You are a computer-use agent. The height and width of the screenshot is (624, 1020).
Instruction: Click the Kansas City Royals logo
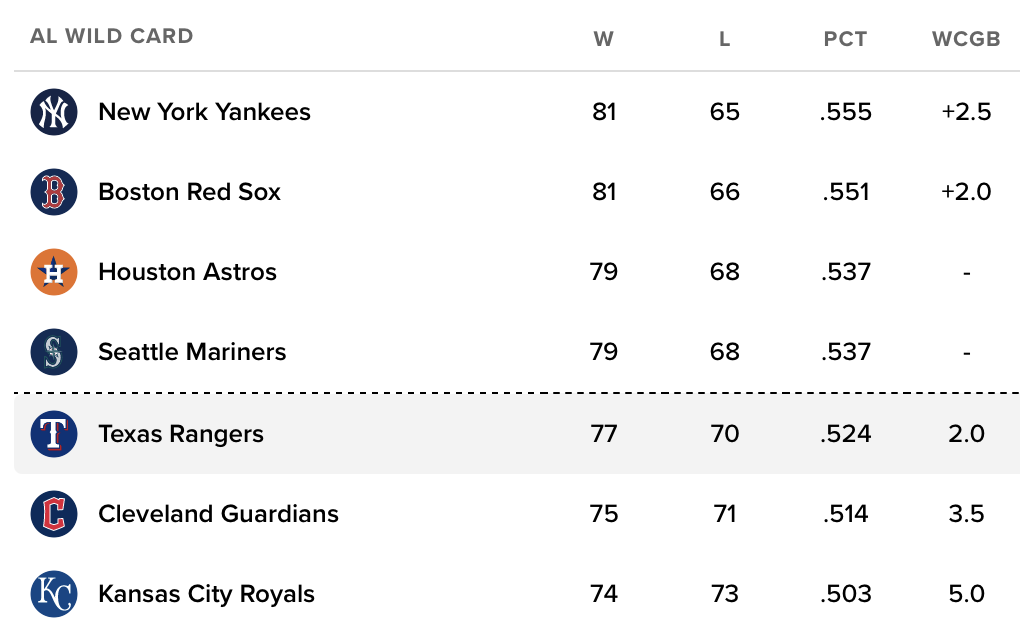pyautogui.click(x=54, y=594)
